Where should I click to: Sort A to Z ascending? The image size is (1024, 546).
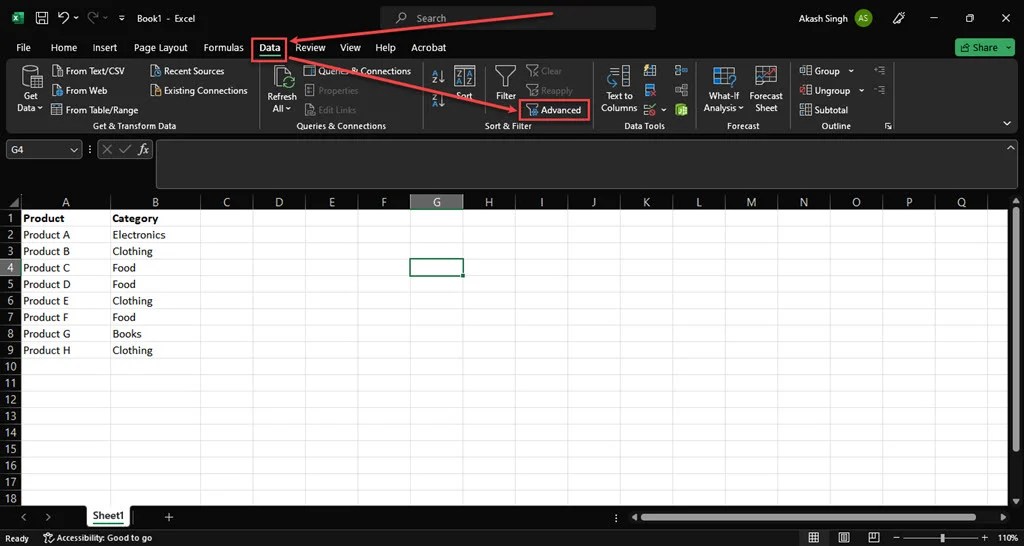point(438,76)
